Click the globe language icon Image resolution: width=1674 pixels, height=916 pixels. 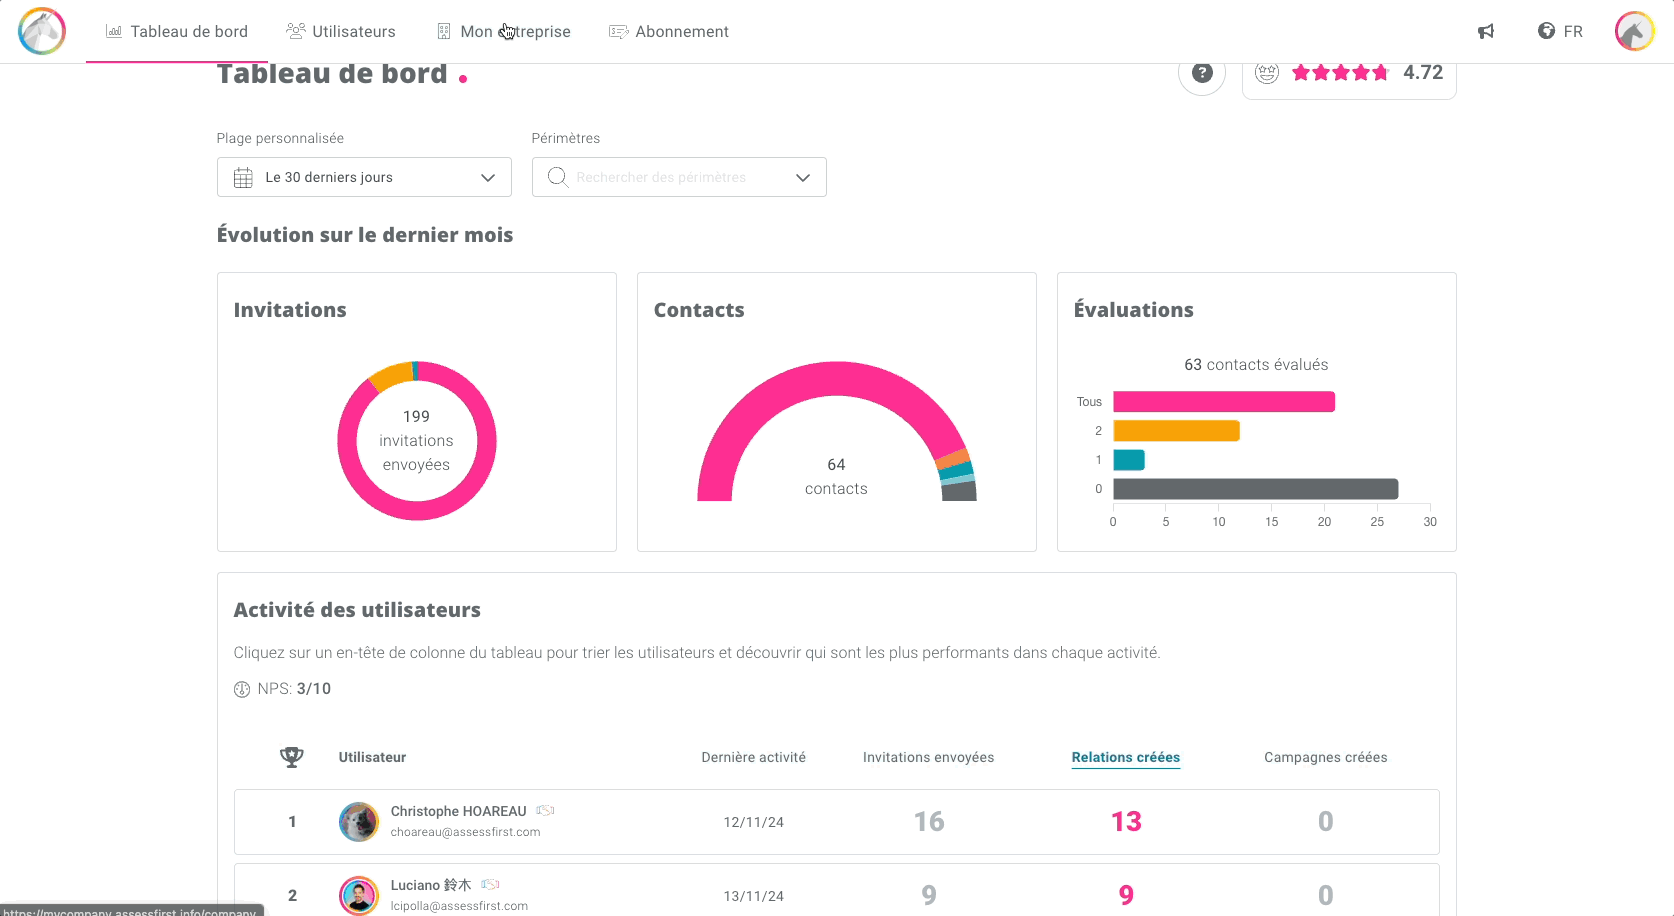point(1546,31)
